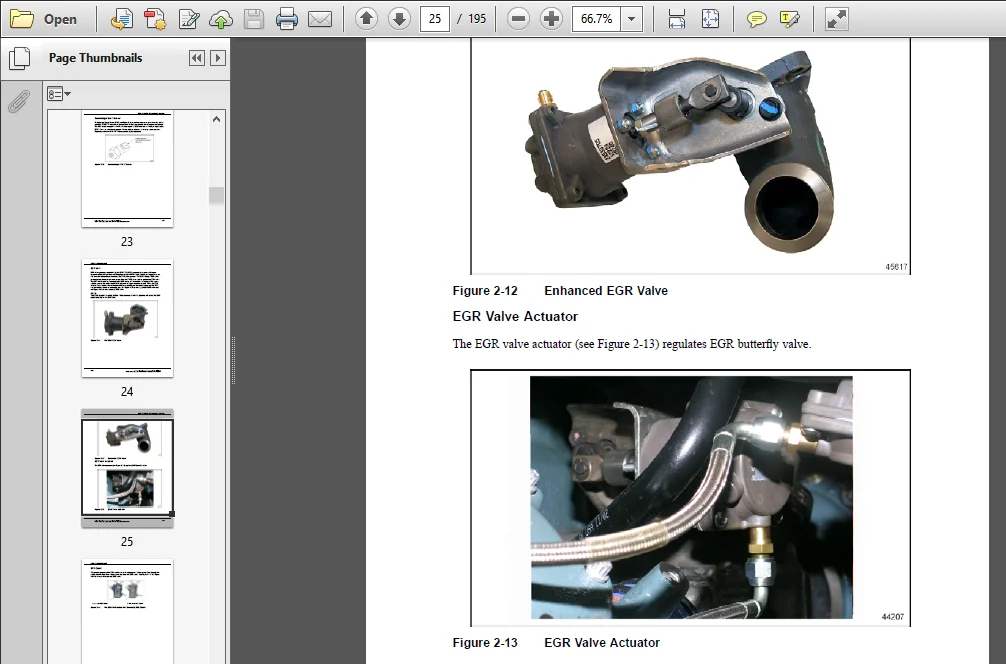Click the Page Thumbnails panel title
The image size is (1006, 664).
pyautogui.click(x=96, y=58)
